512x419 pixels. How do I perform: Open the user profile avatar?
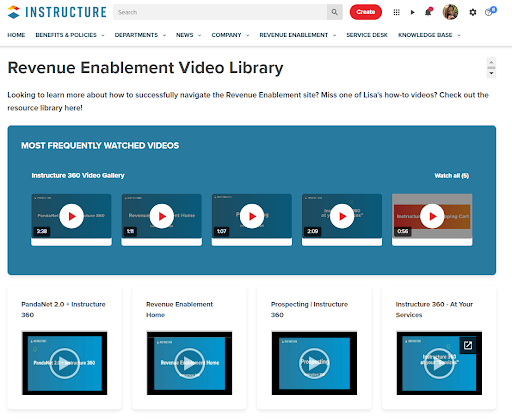450,12
